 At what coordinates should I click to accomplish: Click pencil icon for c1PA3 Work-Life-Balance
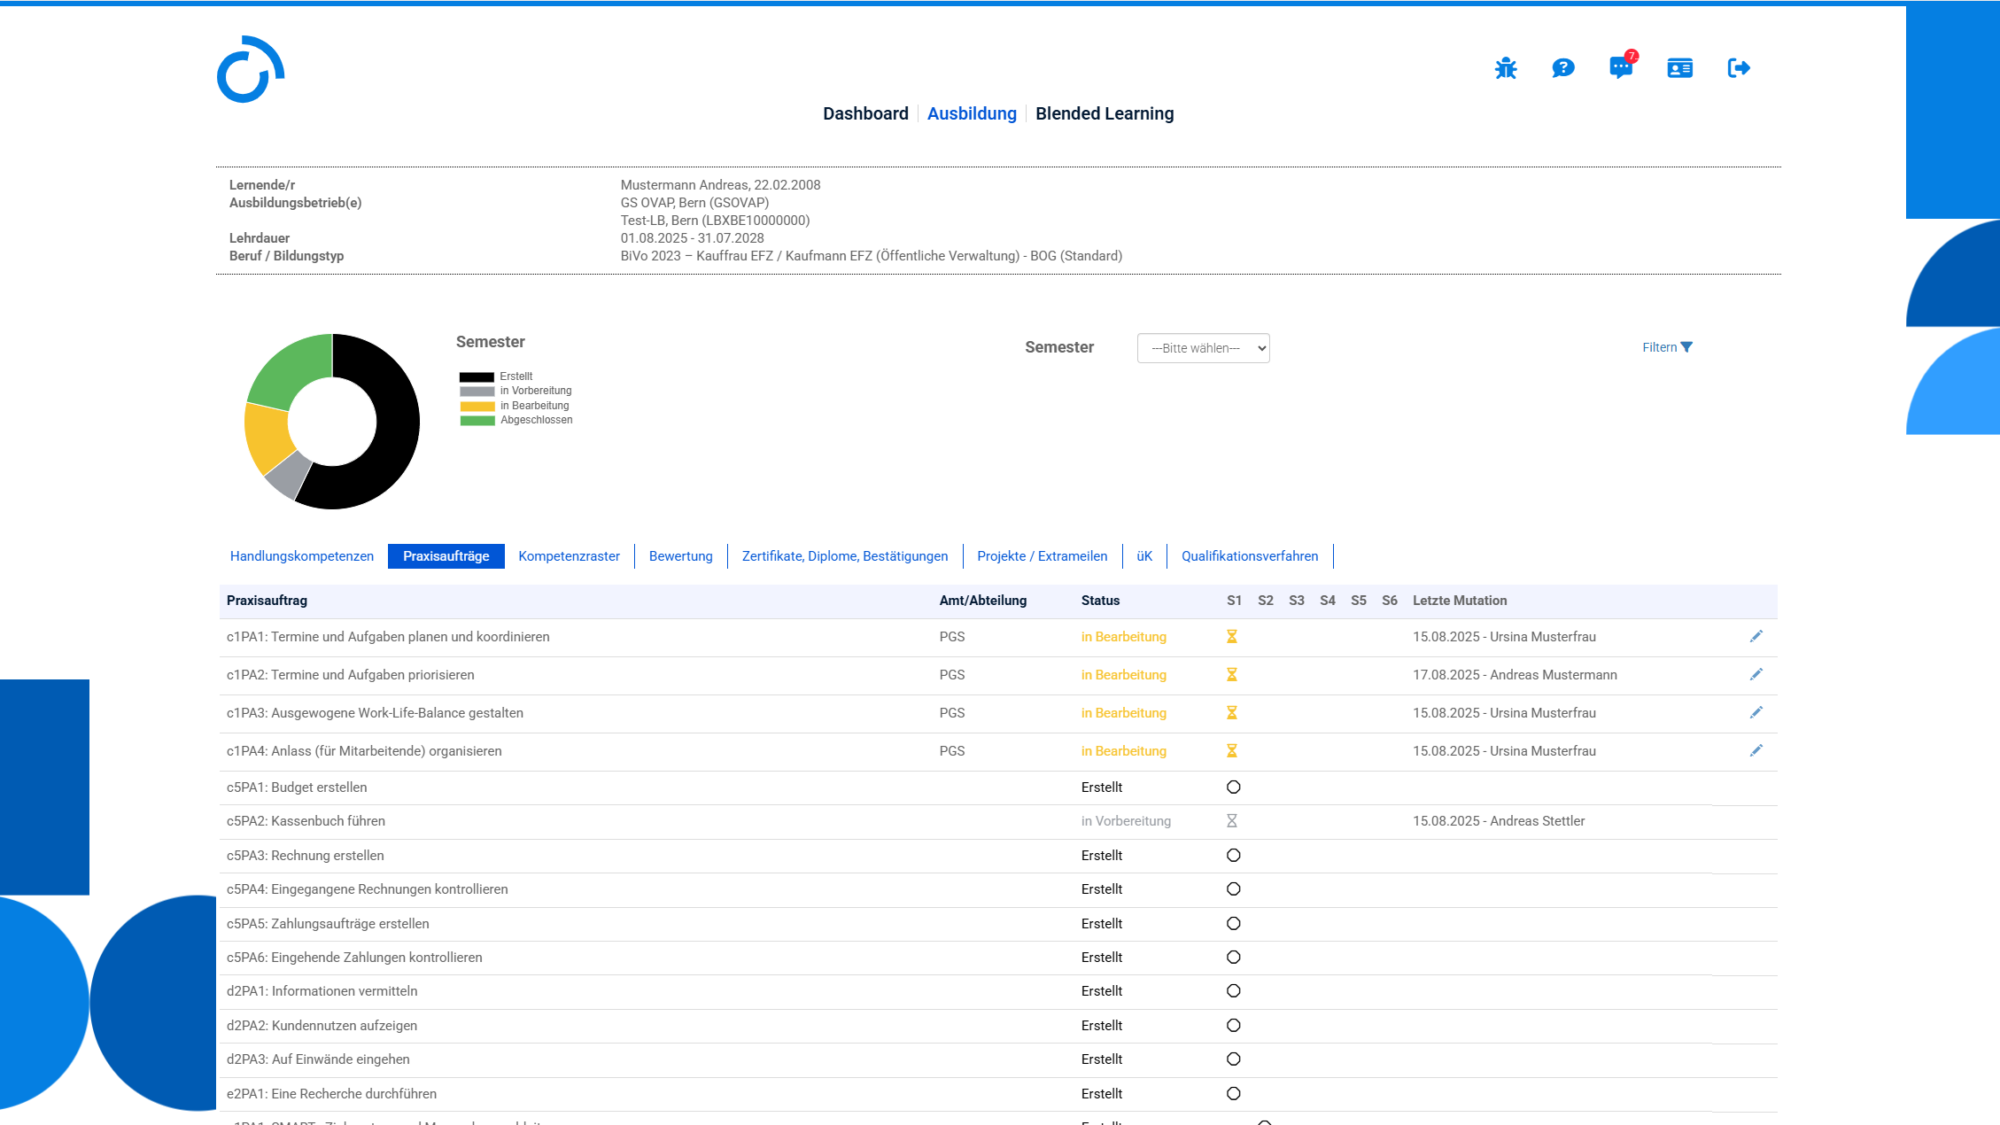click(1756, 712)
